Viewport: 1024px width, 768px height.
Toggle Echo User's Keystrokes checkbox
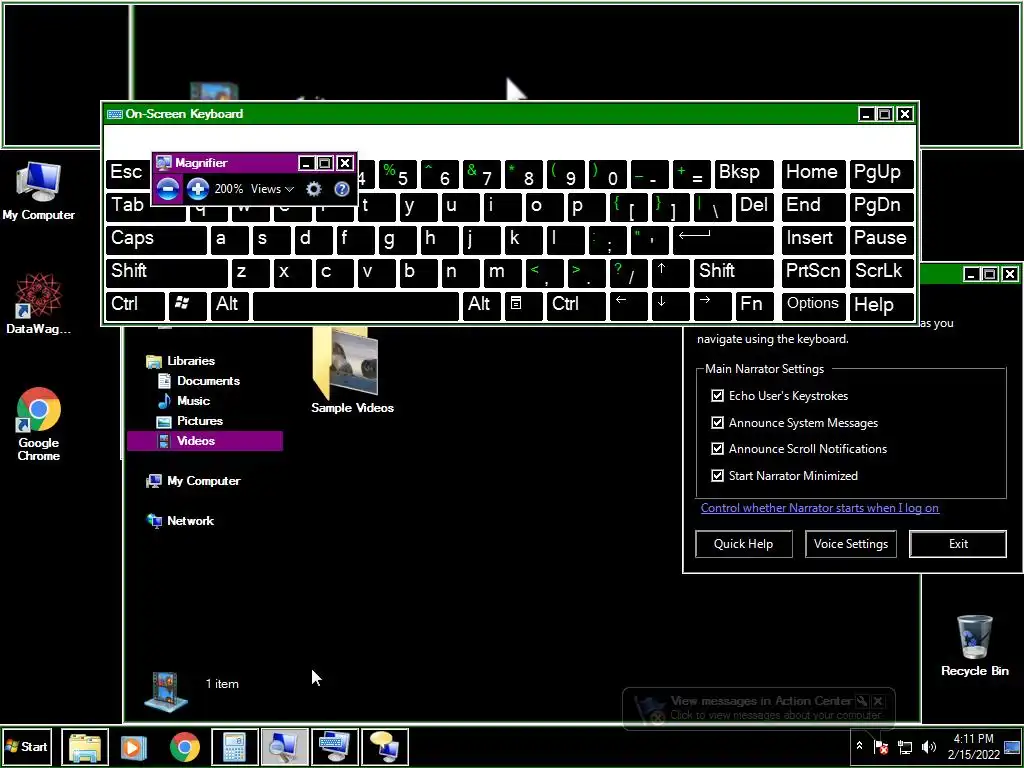(717, 396)
